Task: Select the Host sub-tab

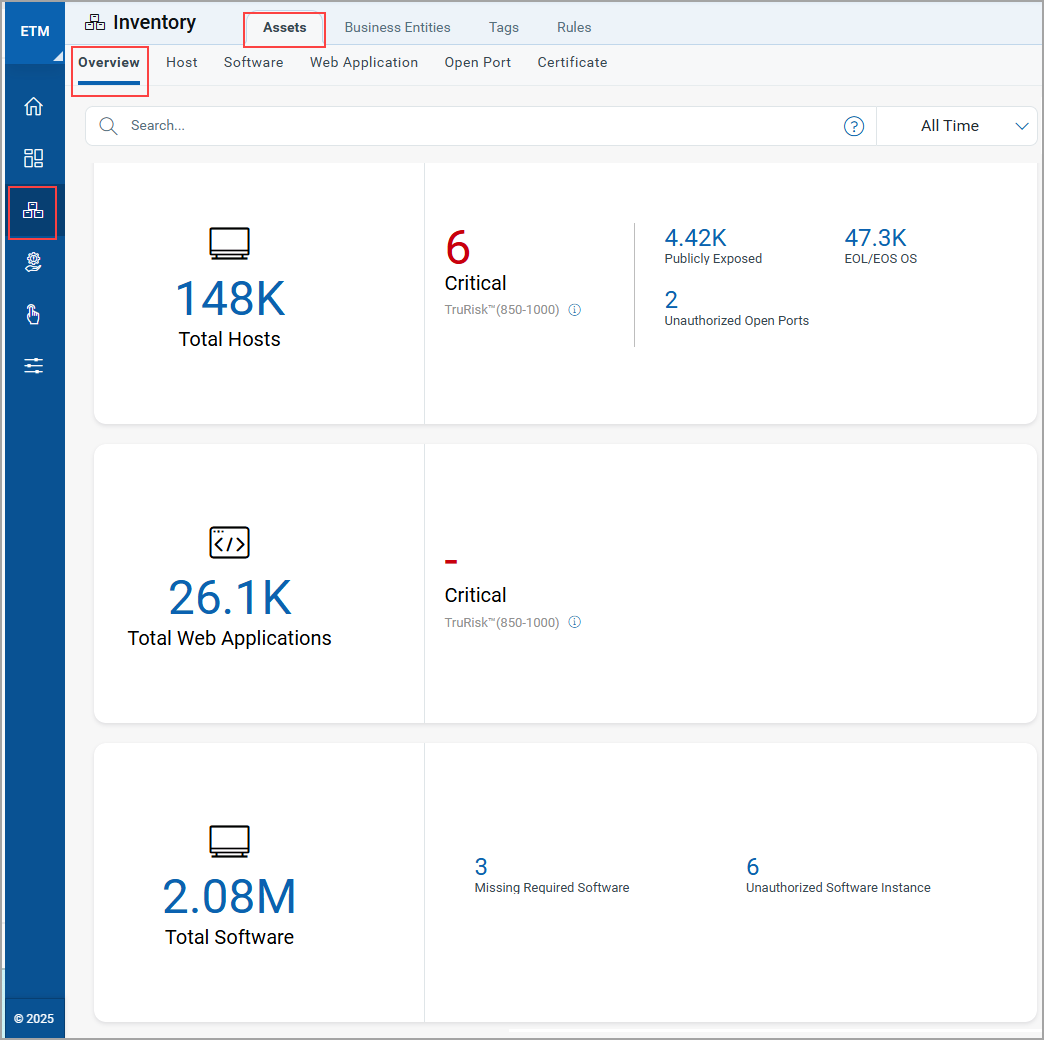Action: coord(182,63)
